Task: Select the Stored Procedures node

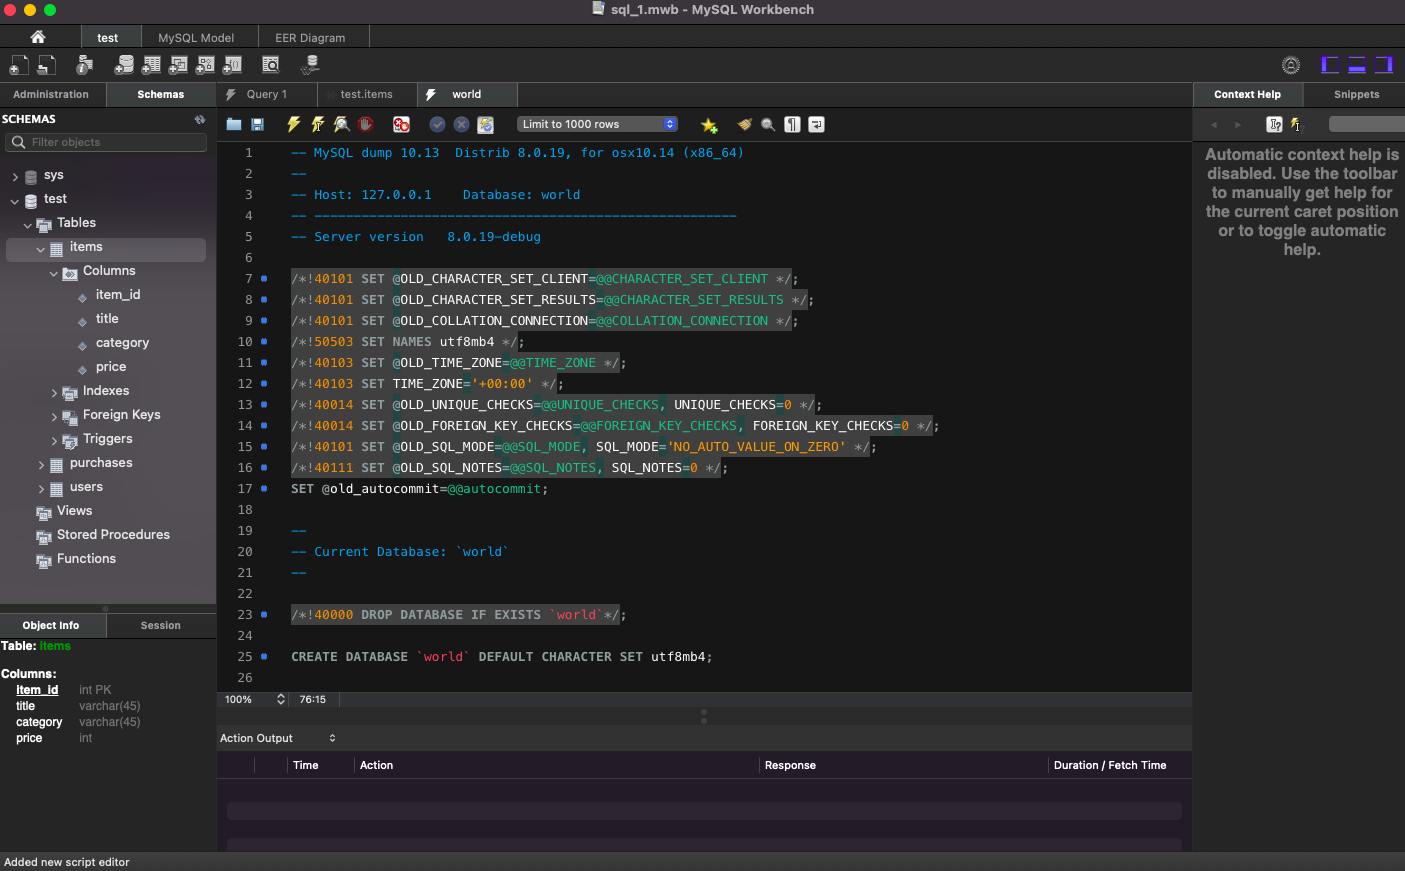Action: 113,535
